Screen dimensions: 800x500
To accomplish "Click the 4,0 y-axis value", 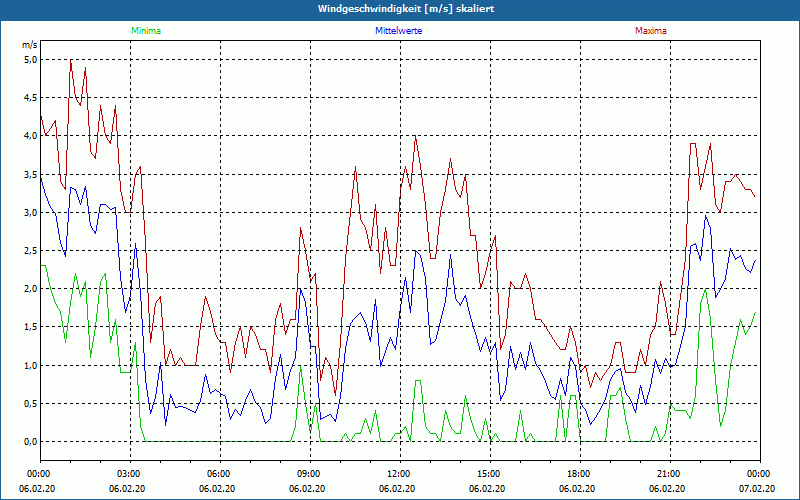I will click(x=31, y=136).
